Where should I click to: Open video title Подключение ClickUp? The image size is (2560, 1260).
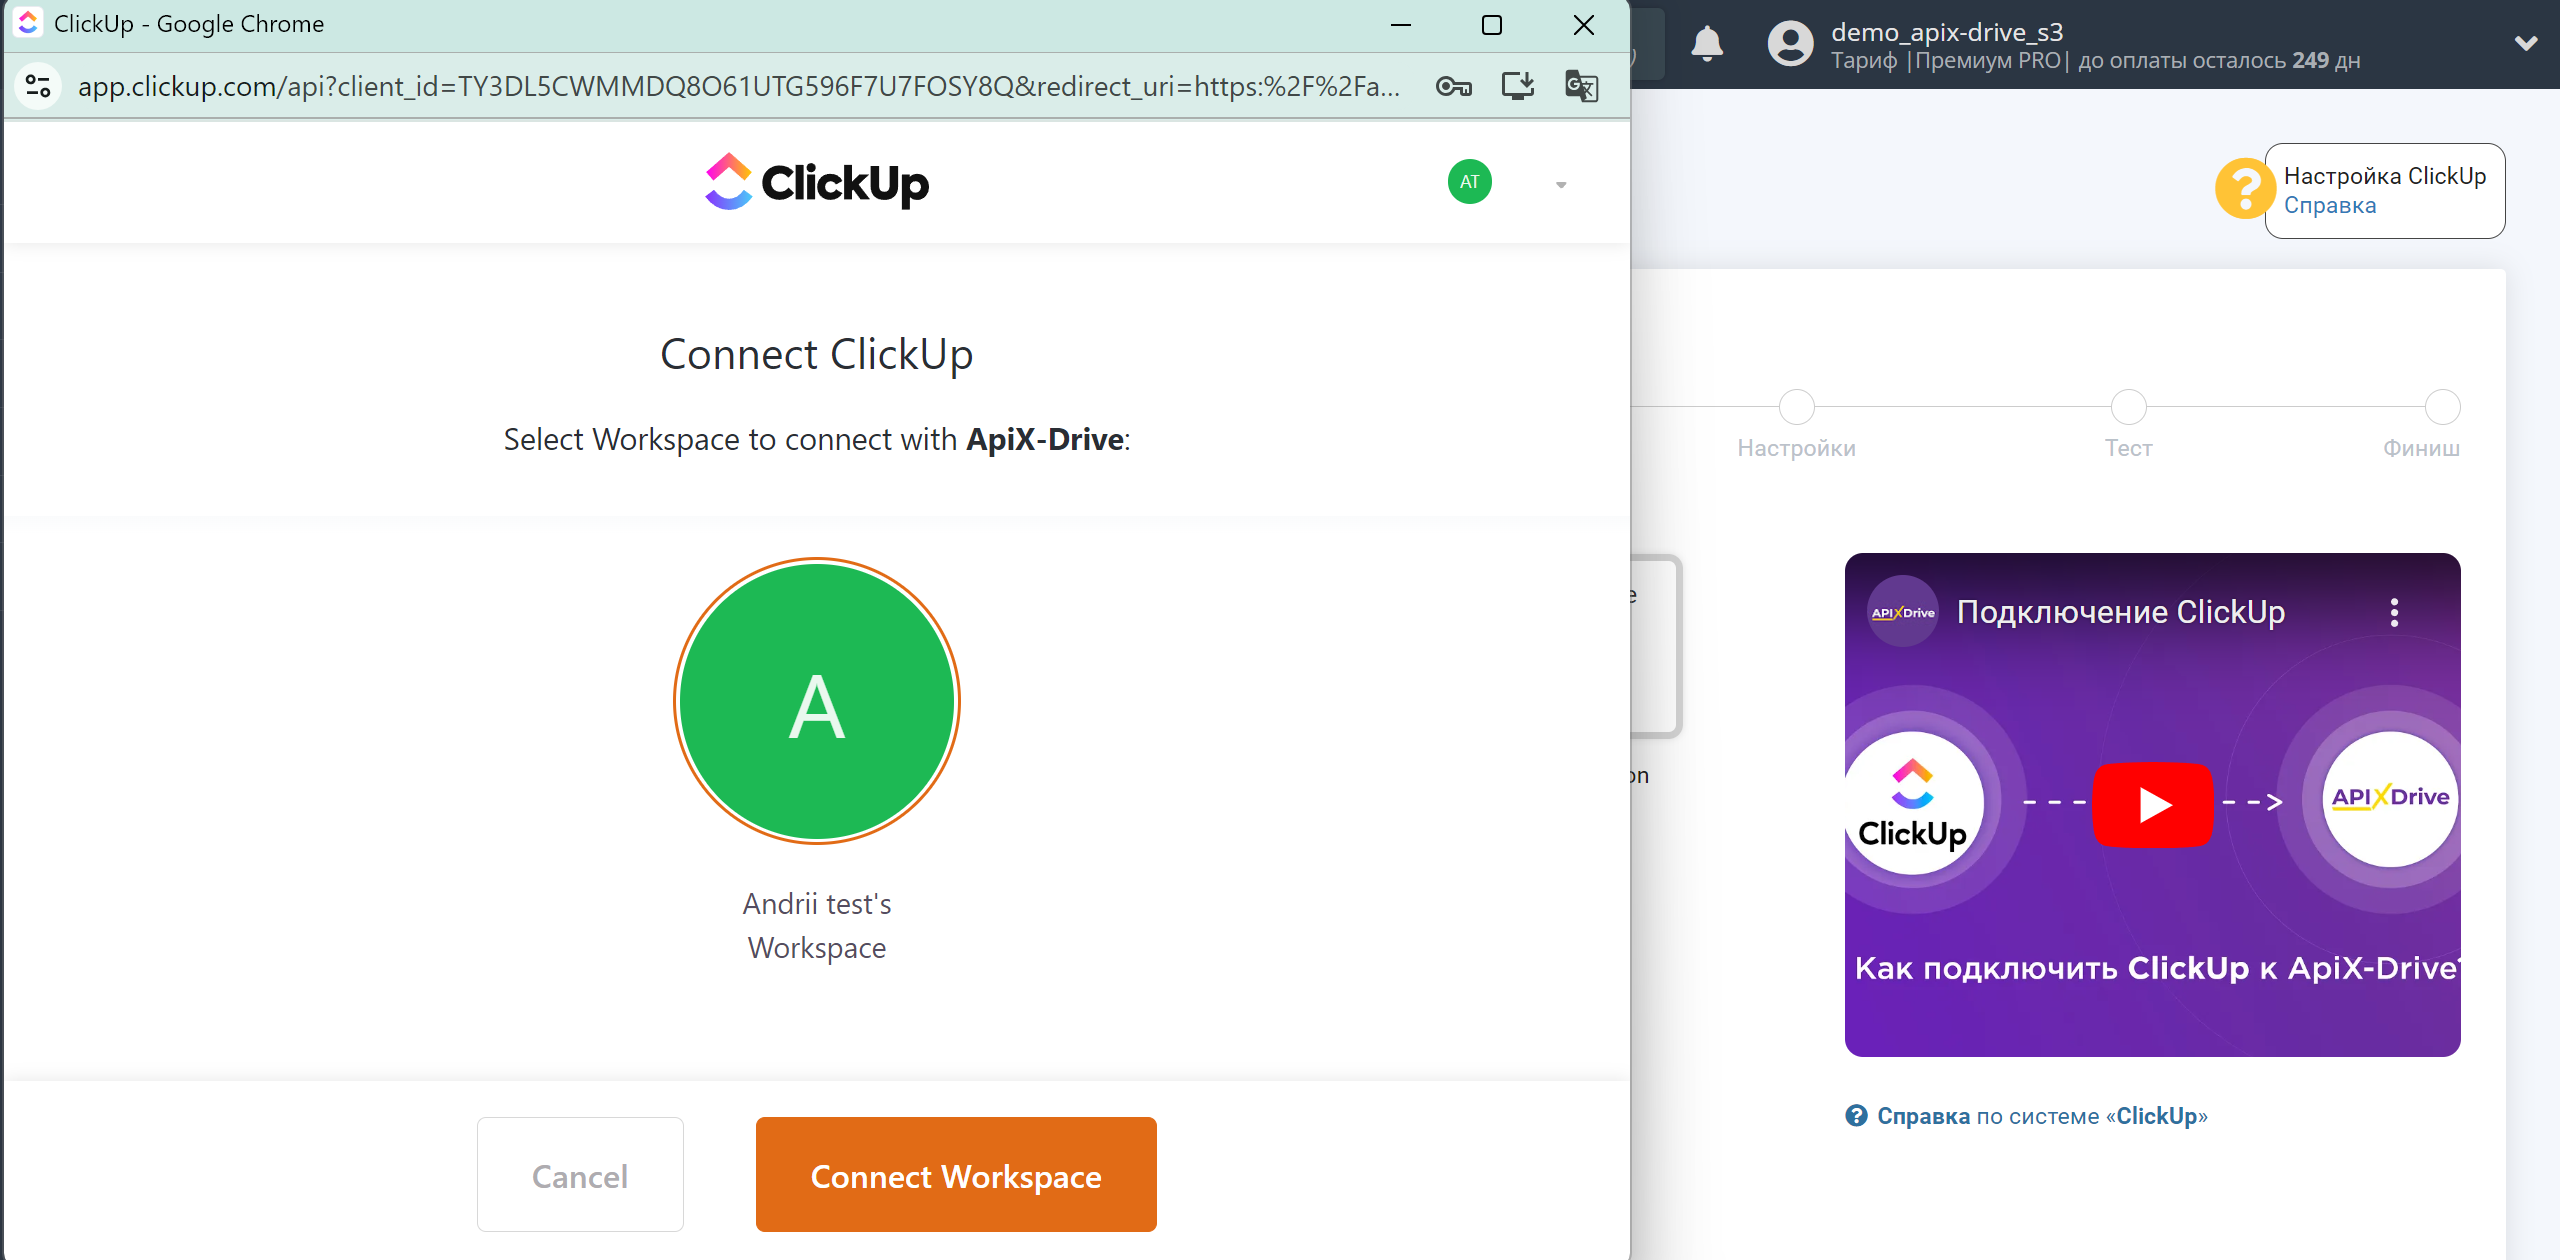coord(2121,612)
